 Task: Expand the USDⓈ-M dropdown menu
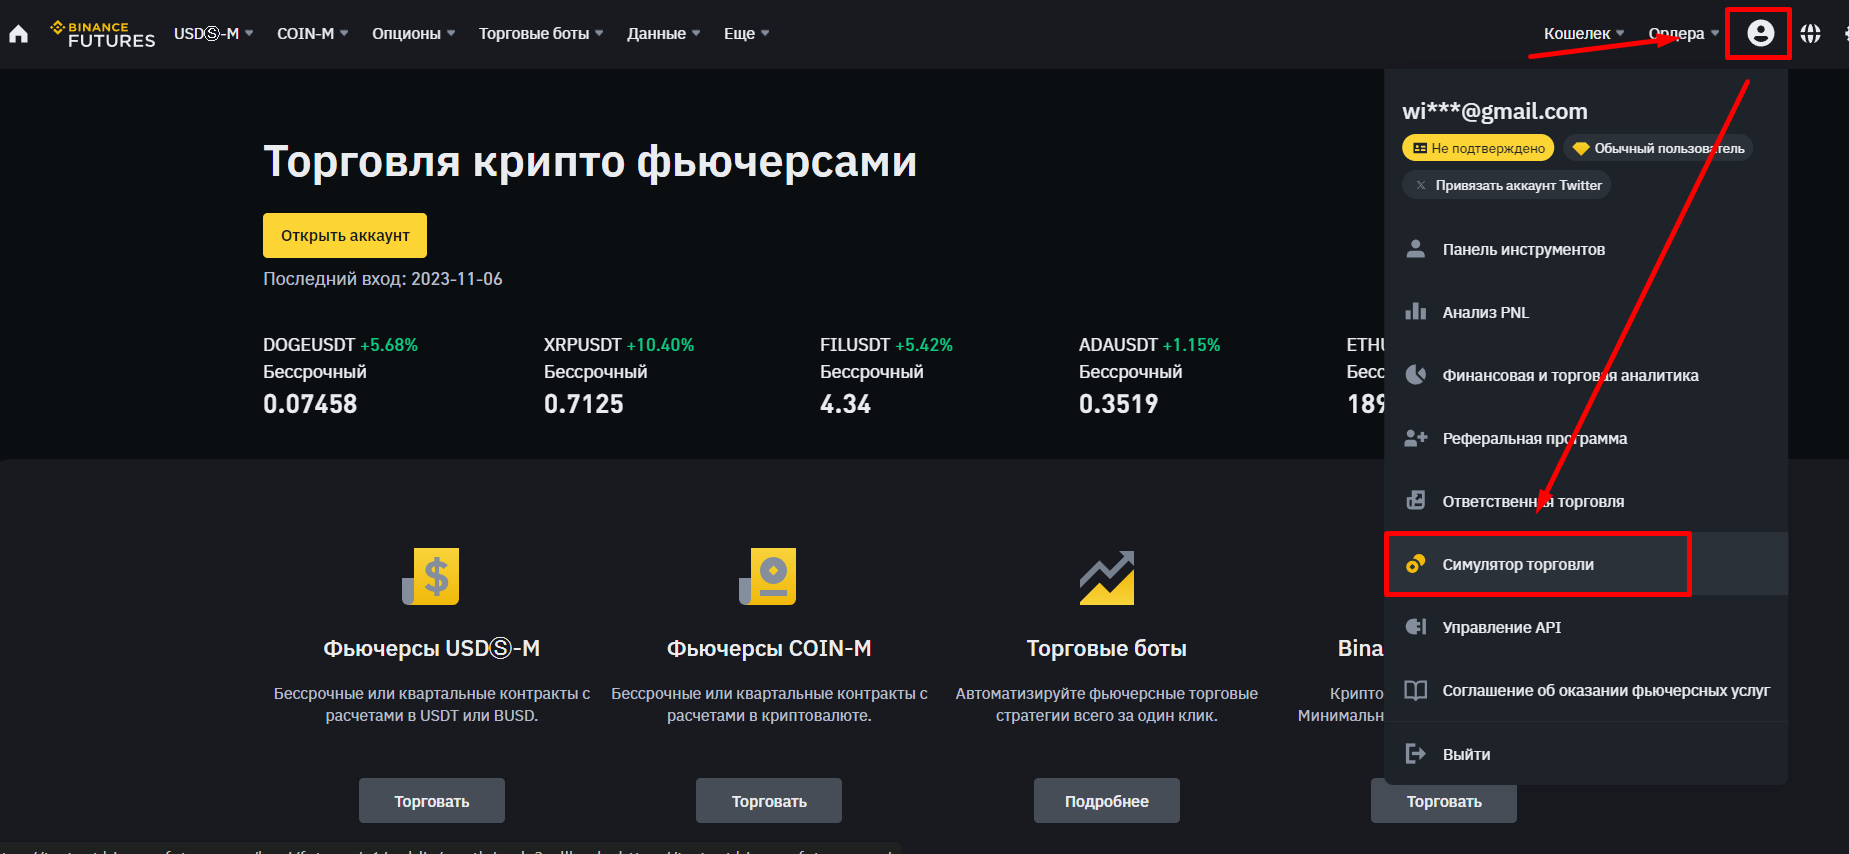(x=214, y=33)
